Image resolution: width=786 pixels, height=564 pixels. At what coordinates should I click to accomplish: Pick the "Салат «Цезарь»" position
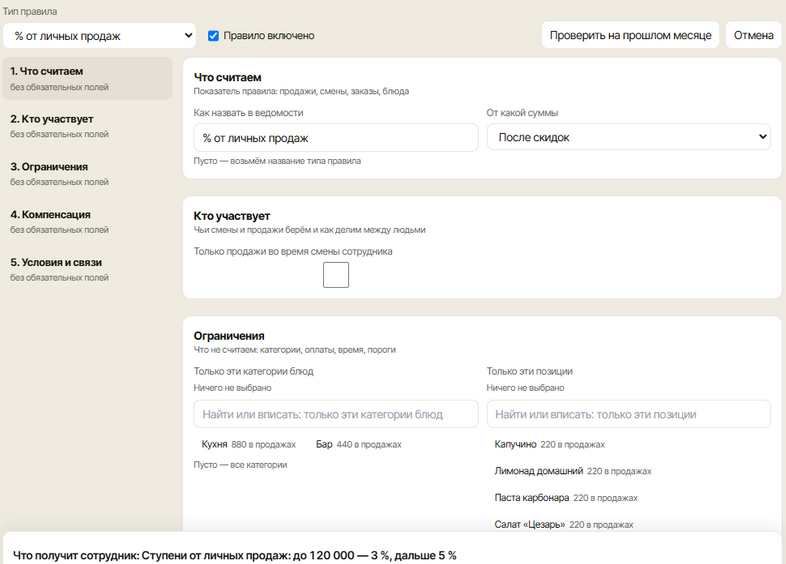tap(564, 524)
